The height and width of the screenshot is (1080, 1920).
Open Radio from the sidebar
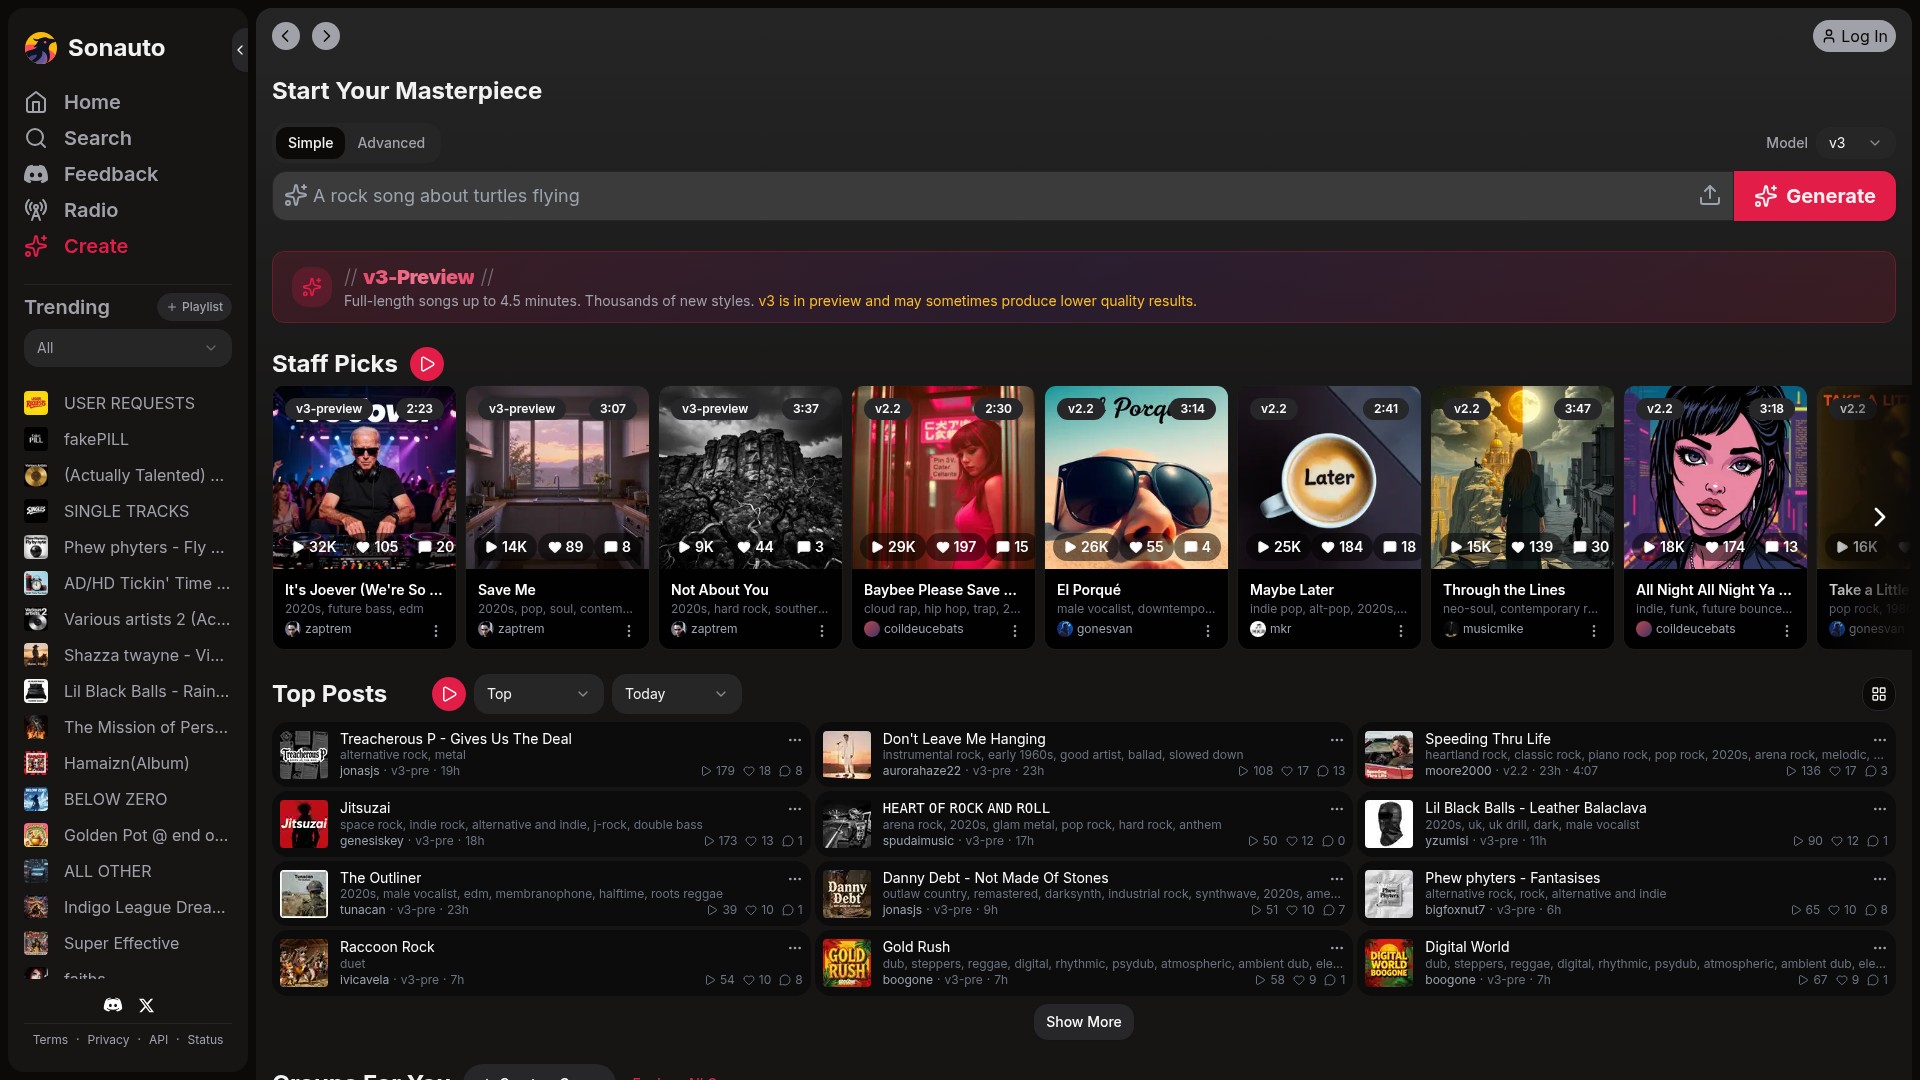(90, 210)
